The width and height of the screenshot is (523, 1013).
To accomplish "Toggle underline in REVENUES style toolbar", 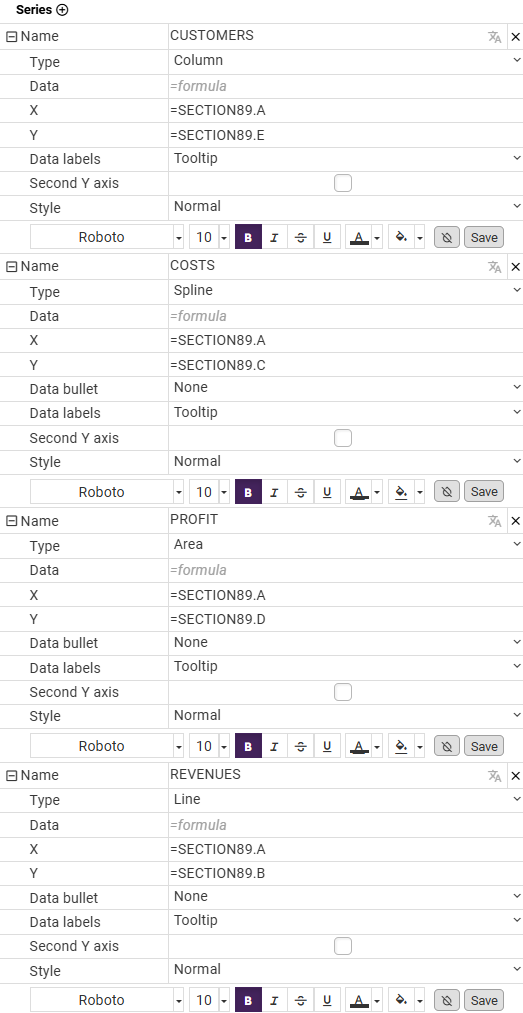I will 327,1001.
